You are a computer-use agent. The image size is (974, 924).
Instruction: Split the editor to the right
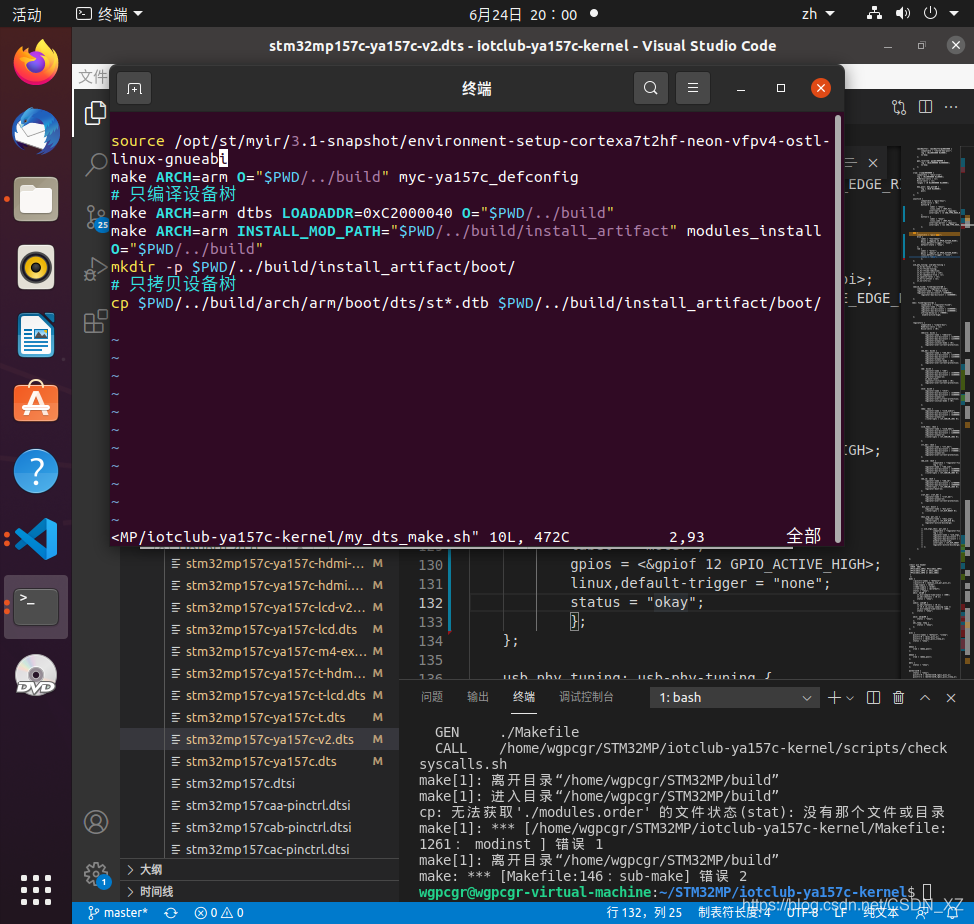[x=925, y=107]
